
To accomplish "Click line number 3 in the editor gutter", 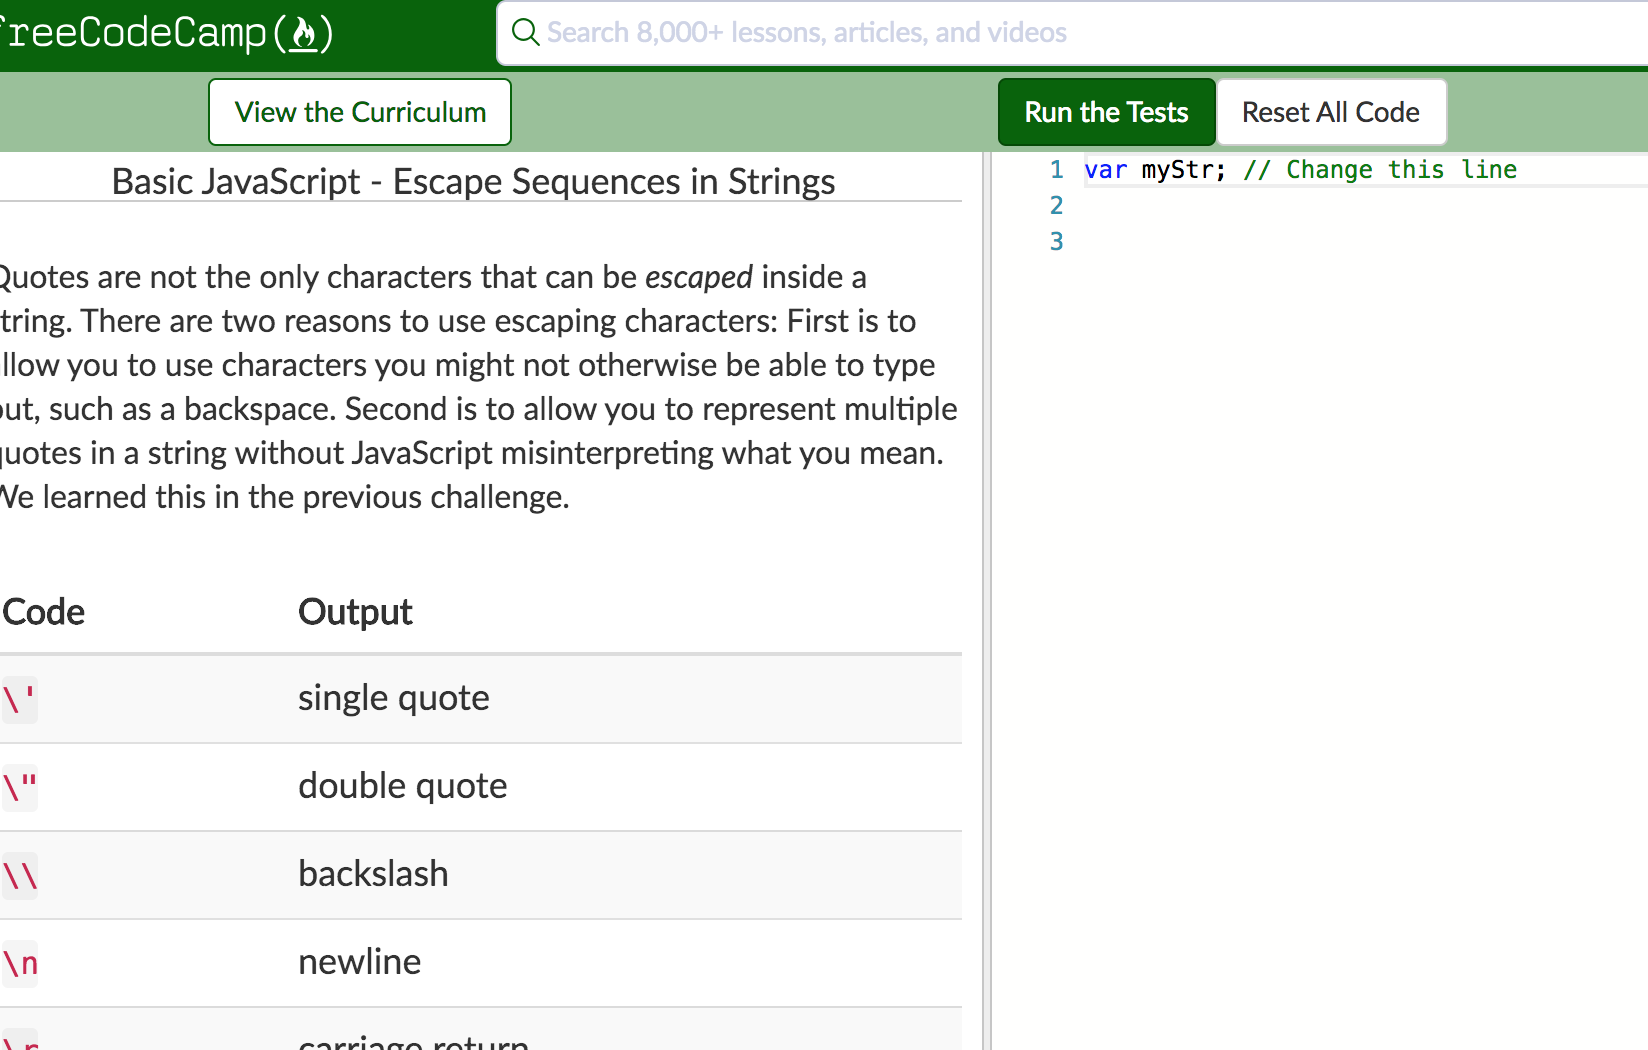I will [1056, 242].
